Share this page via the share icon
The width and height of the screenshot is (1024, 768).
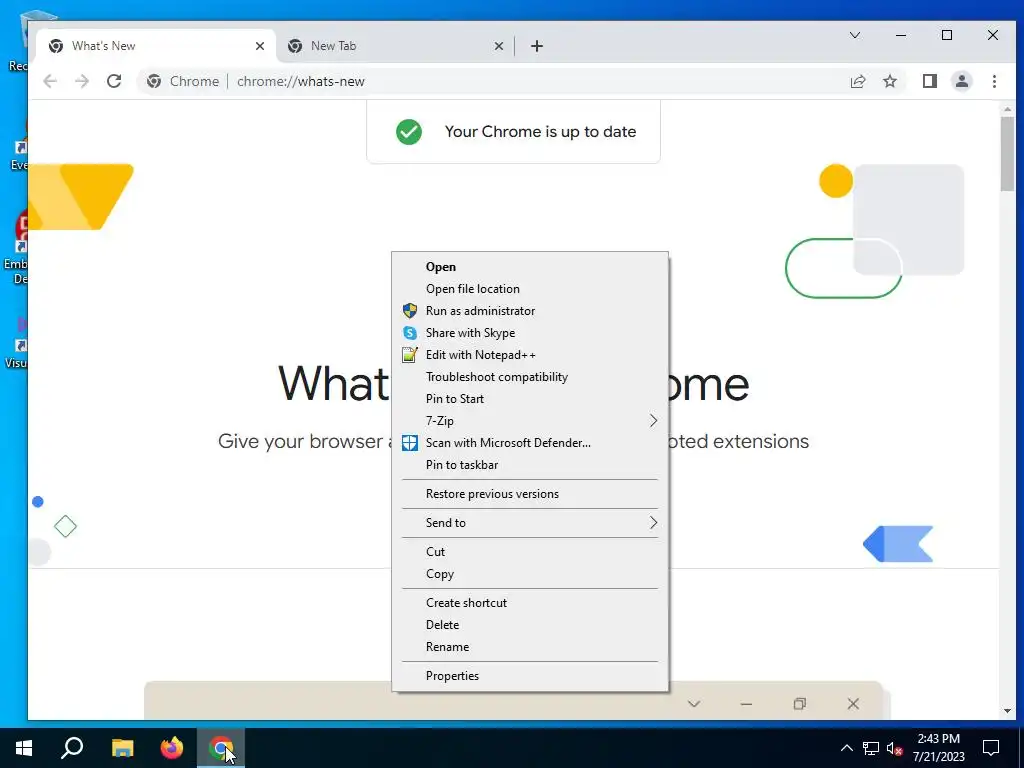click(x=857, y=81)
